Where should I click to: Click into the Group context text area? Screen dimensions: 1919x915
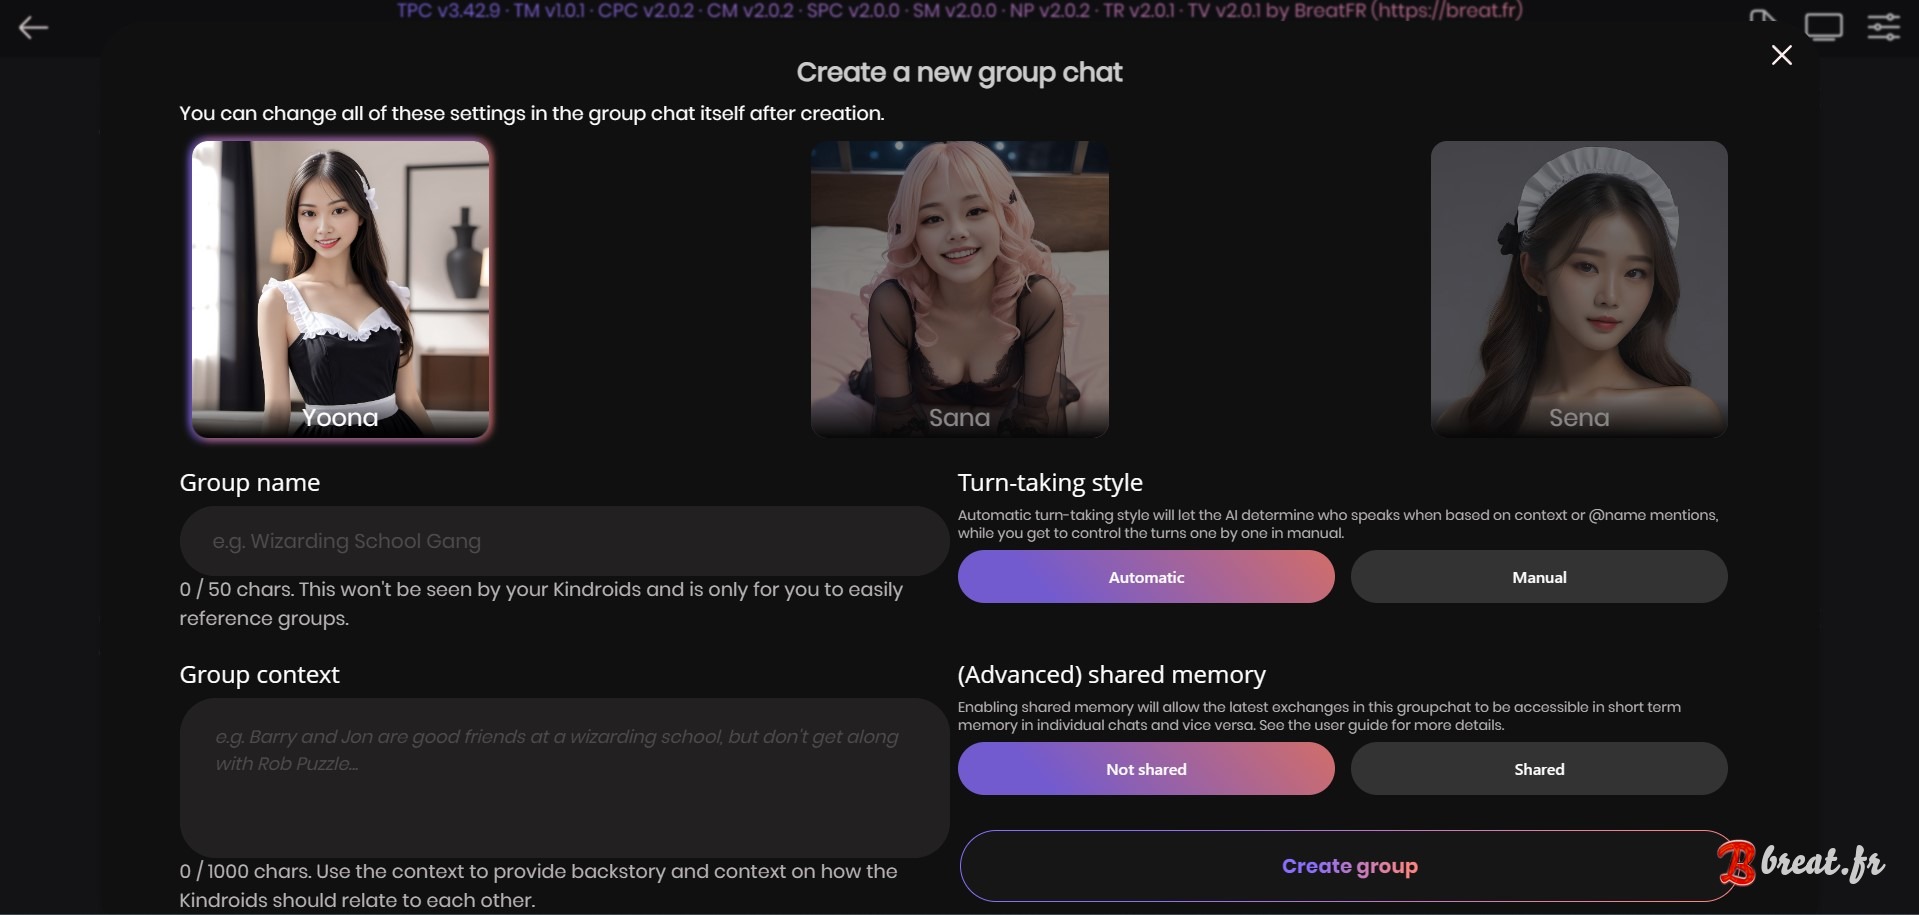(564, 777)
